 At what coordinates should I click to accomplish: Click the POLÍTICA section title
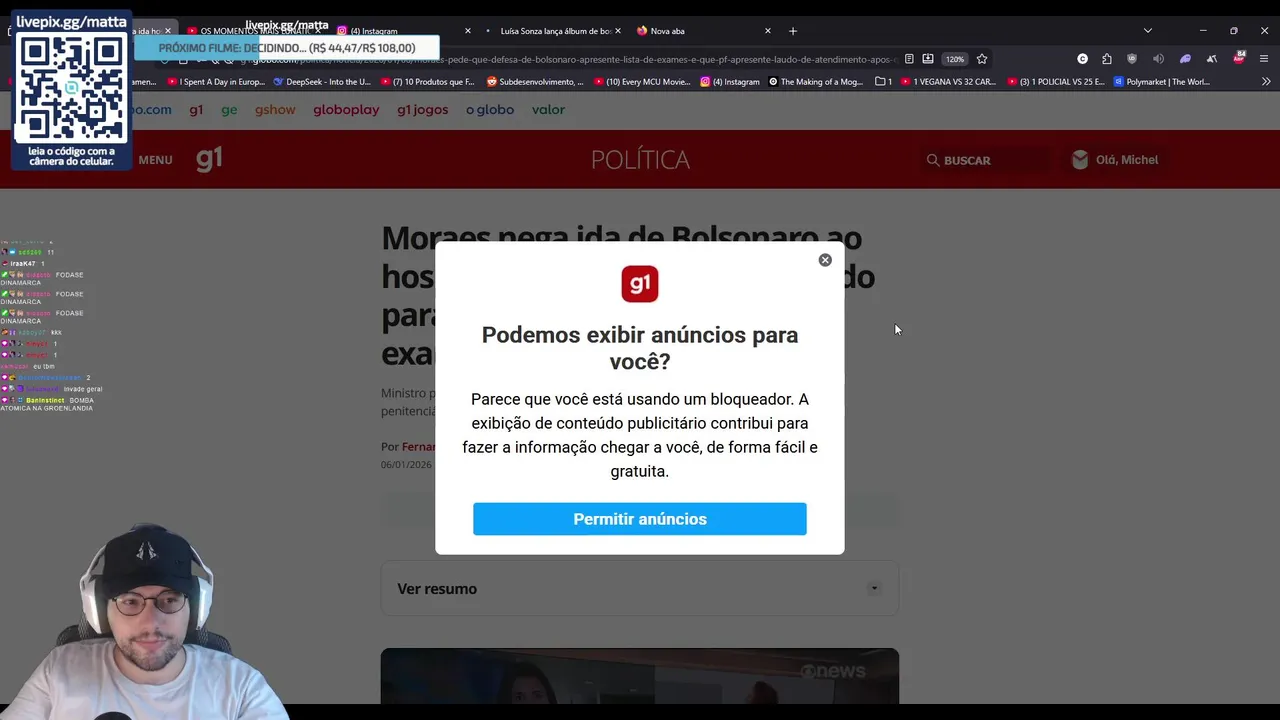pyautogui.click(x=640, y=160)
